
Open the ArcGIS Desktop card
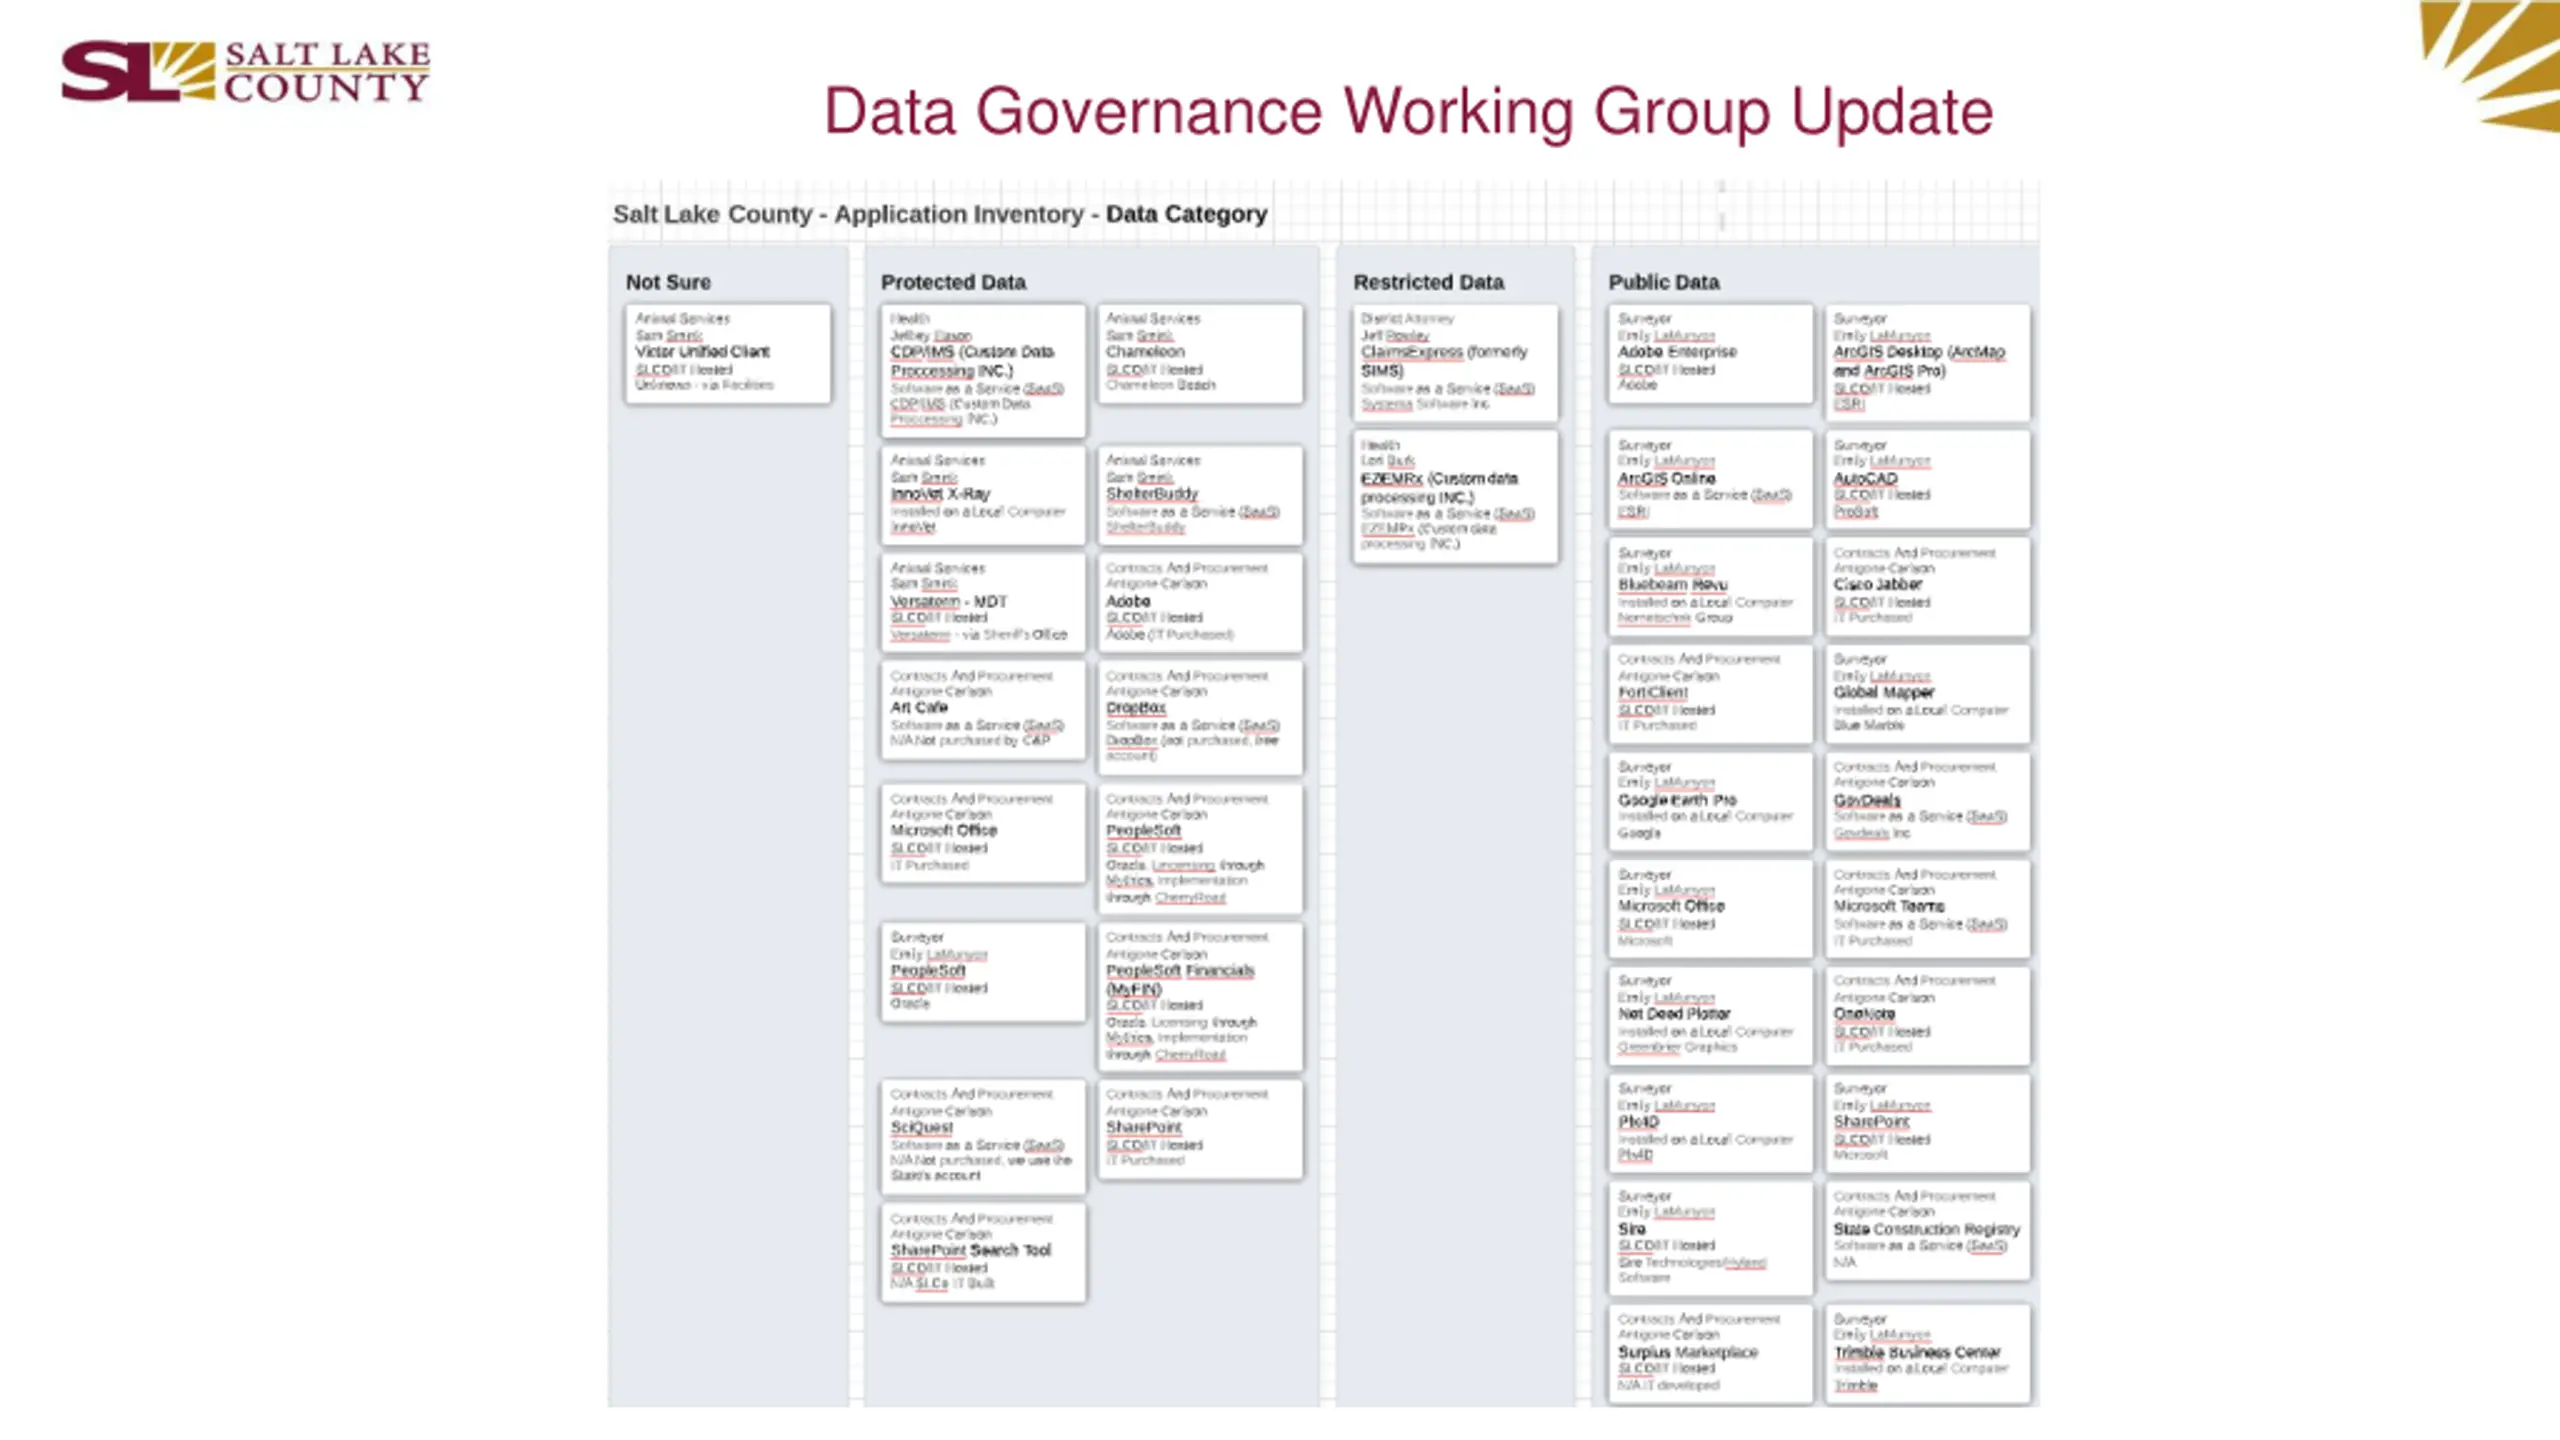(x=1928, y=363)
